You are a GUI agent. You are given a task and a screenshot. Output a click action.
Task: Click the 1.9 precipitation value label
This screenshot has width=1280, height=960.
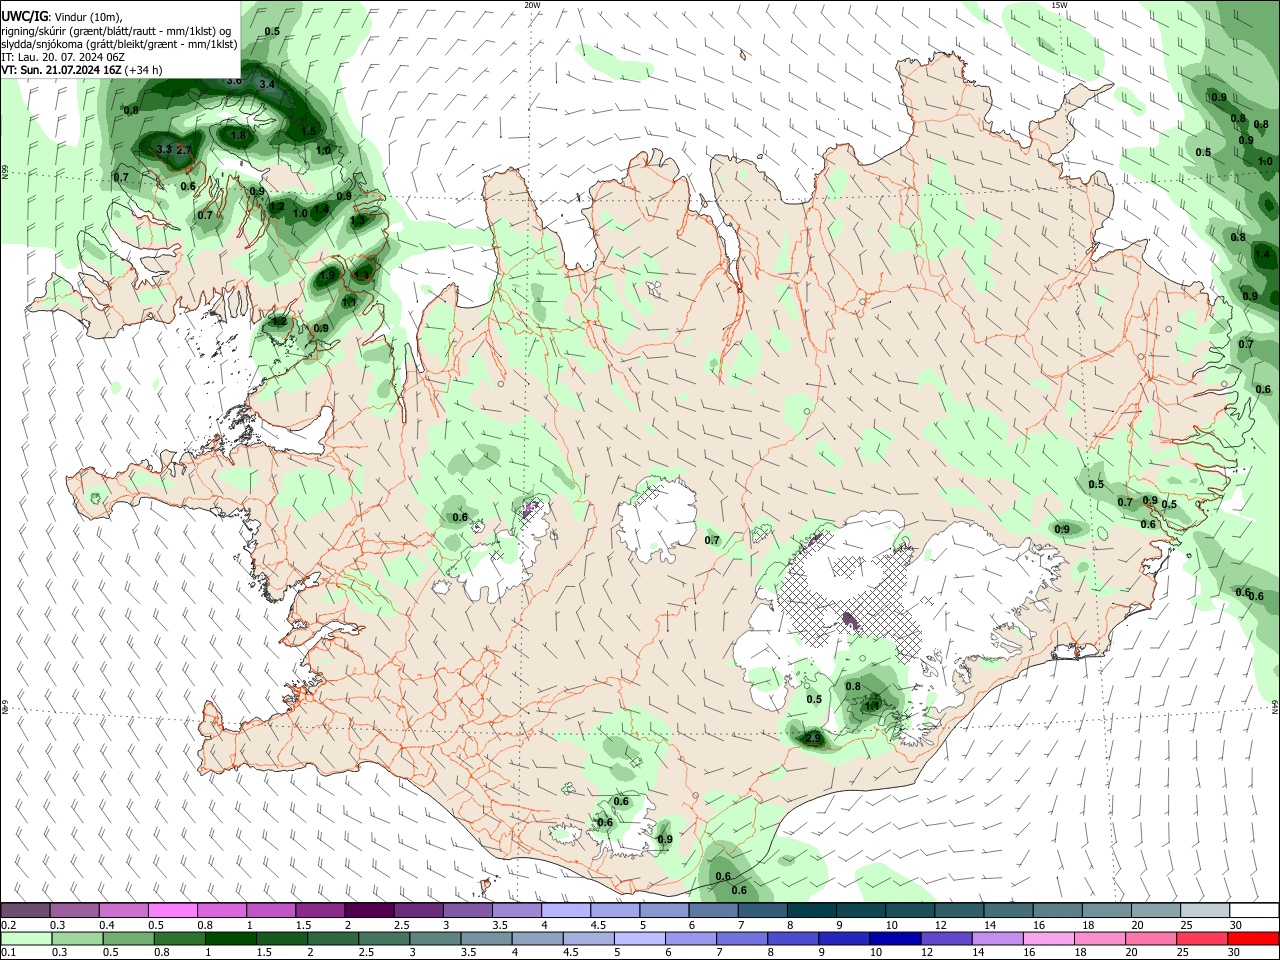(328, 275)
